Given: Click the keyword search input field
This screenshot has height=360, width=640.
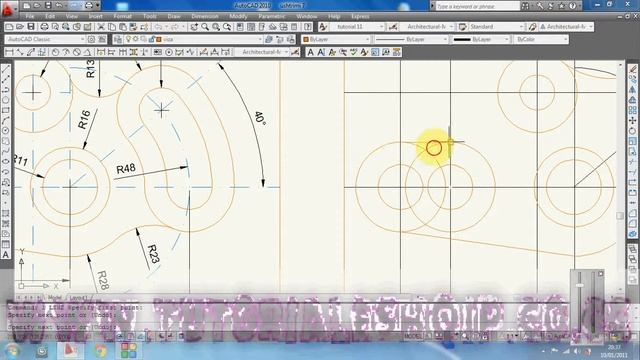Looking at the screenshot, I should [478, 6].
